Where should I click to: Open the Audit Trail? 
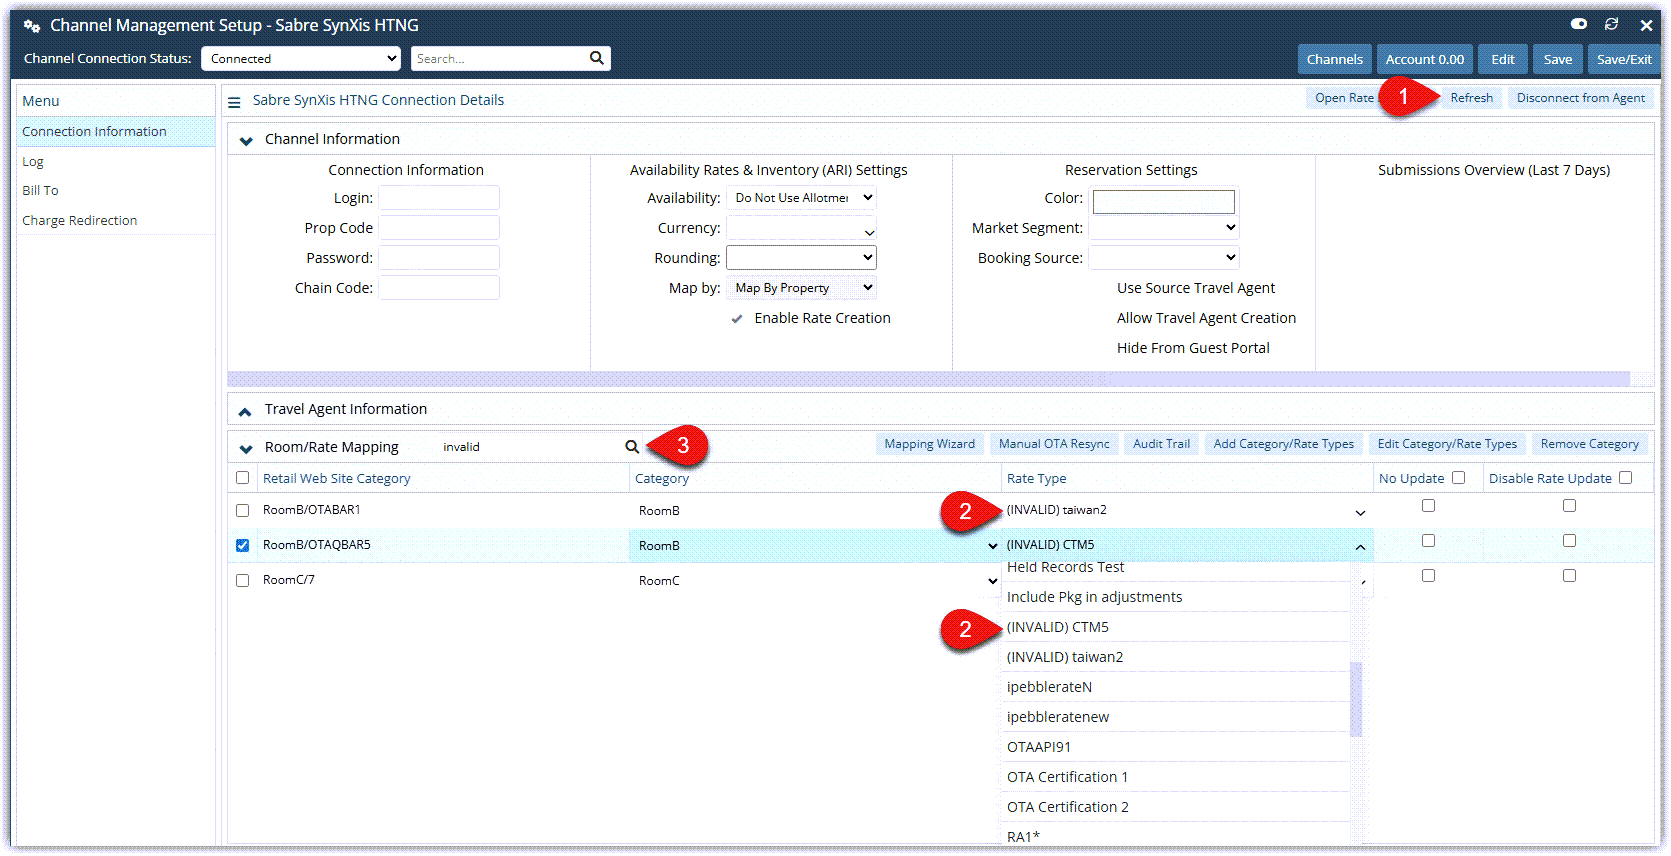click(x=1161, y=444)
